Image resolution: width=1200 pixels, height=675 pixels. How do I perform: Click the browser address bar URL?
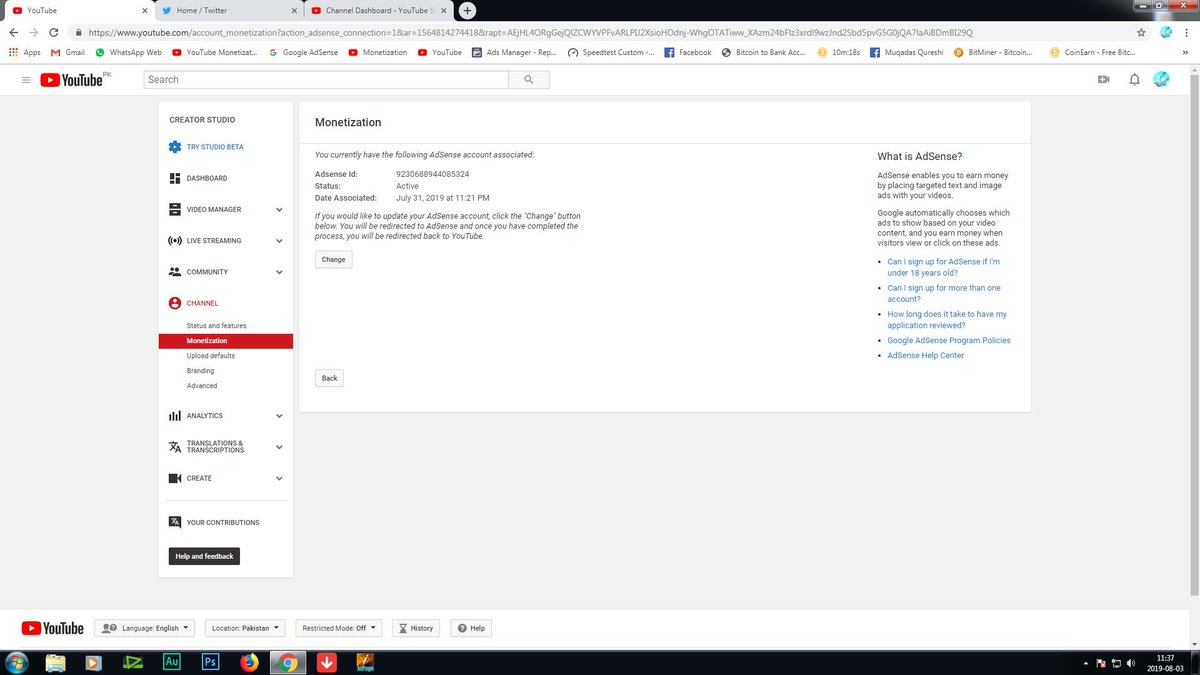(x=530, y=32)
